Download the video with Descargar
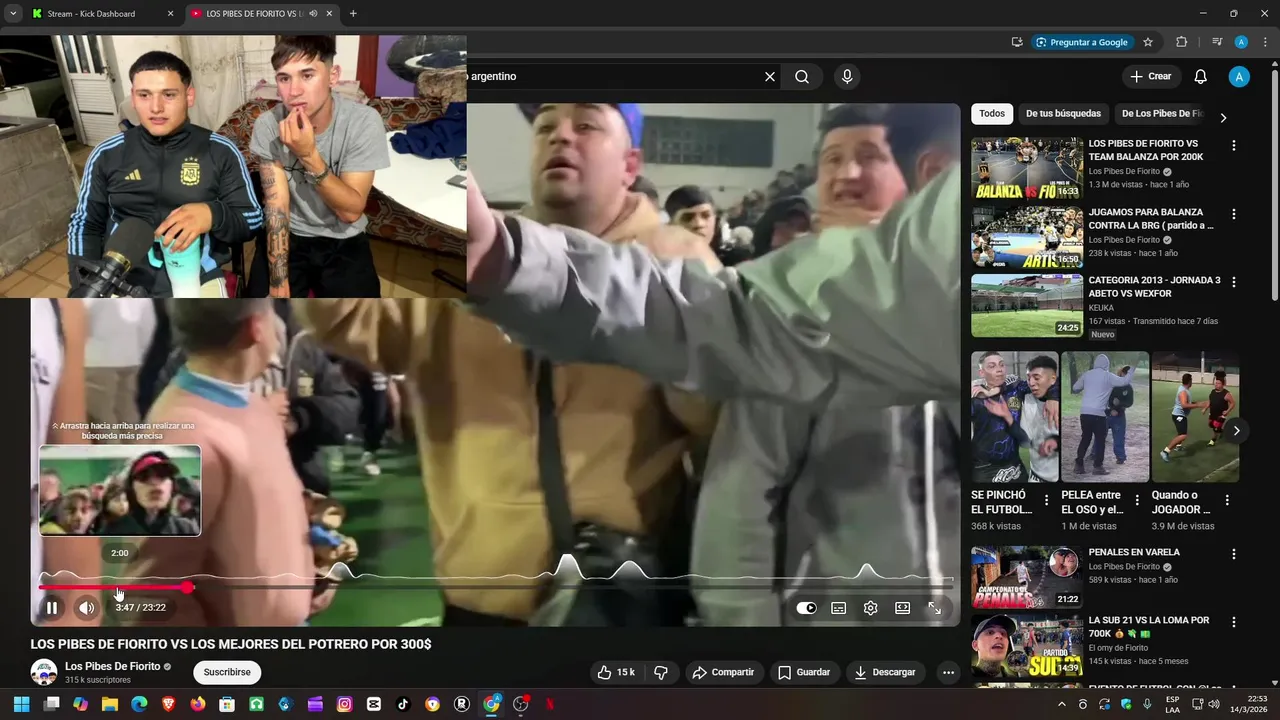The height and width of the screenshot is (720, 1280). click(x=885, y=672)
